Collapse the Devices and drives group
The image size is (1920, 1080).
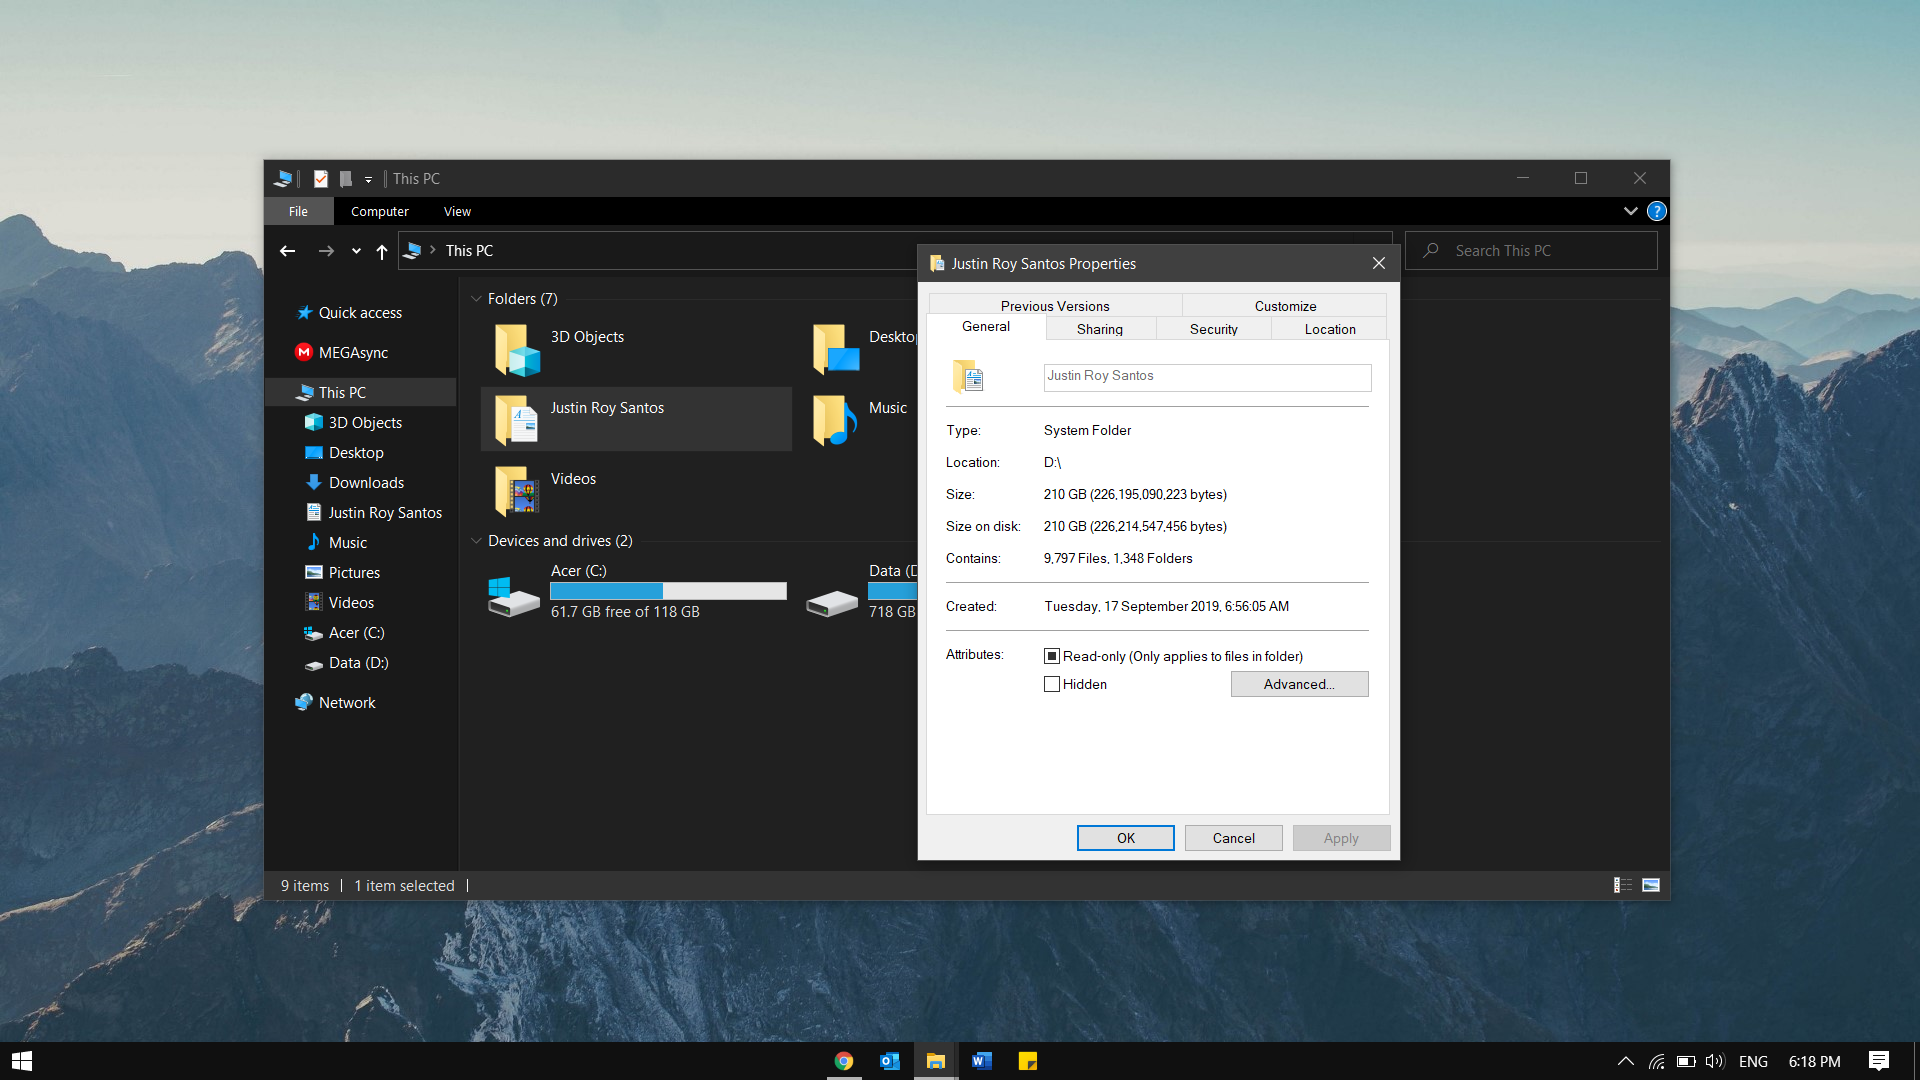(476, 541)
